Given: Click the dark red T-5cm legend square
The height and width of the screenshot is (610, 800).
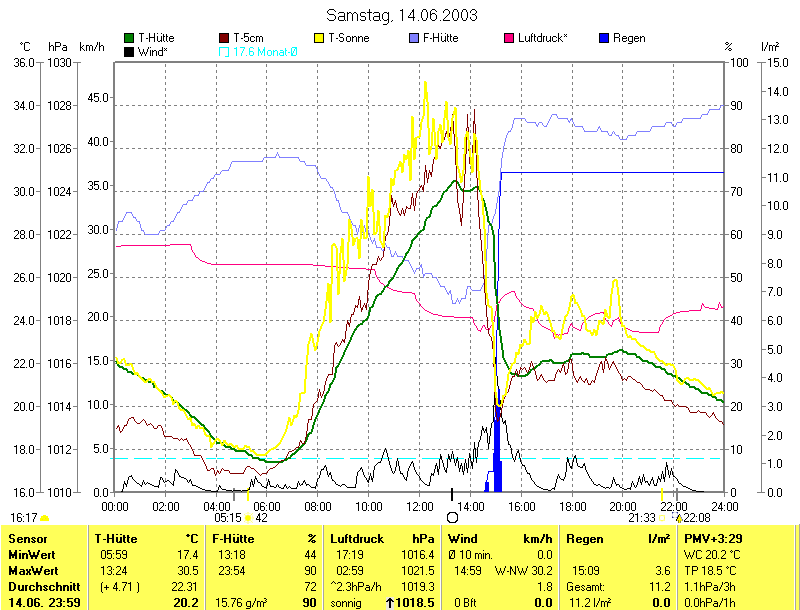Looking at the screenshot, I should tap(225, 38).
